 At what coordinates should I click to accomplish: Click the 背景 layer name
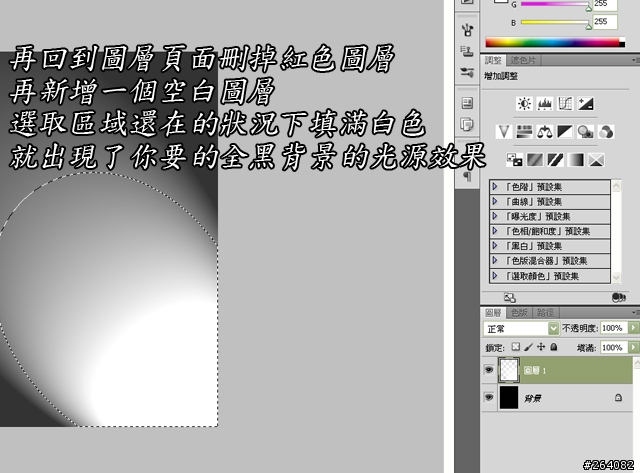tap(532, 398)
